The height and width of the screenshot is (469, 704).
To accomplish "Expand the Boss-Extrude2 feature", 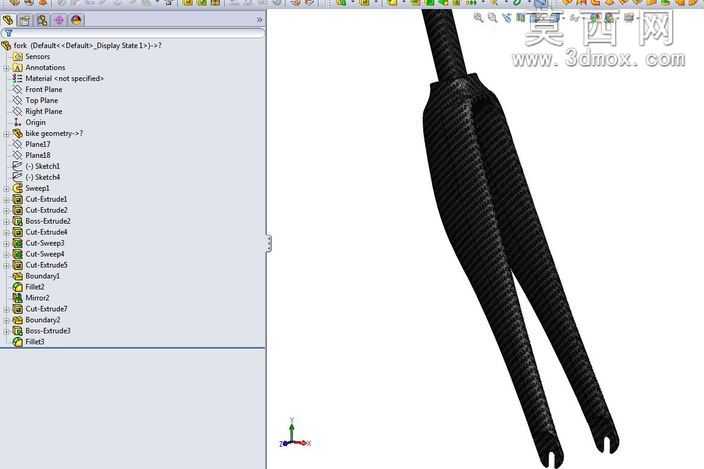I will [6, 221].
